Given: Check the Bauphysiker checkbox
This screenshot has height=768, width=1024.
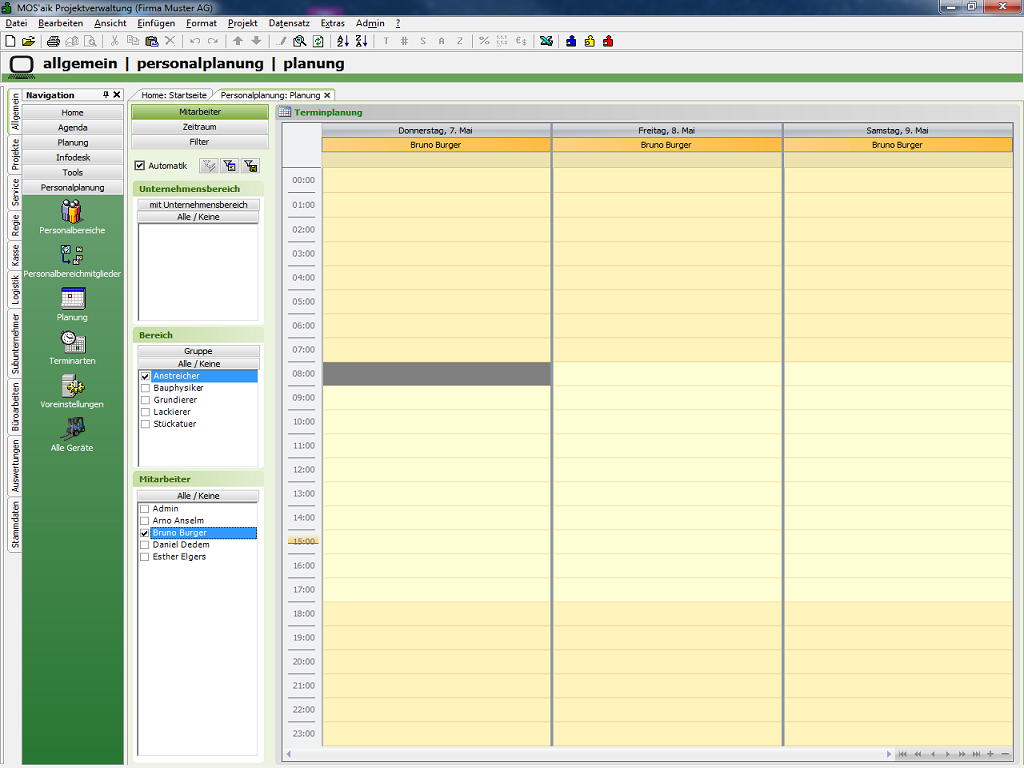Looking at the screenshot, I should click(146, 388).
